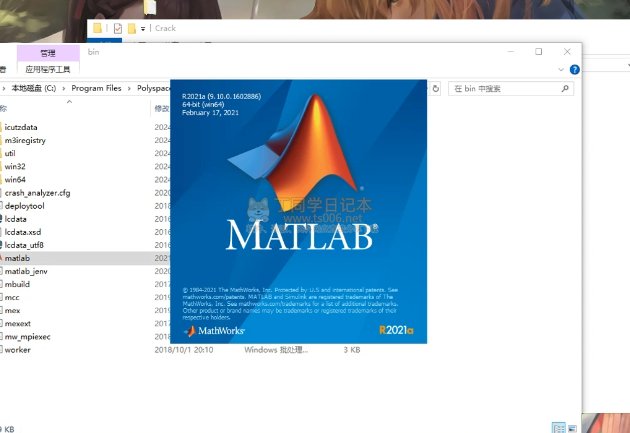Click the MathWorks logo on splash screen
The image size is (630, 433).
[215, 331]
